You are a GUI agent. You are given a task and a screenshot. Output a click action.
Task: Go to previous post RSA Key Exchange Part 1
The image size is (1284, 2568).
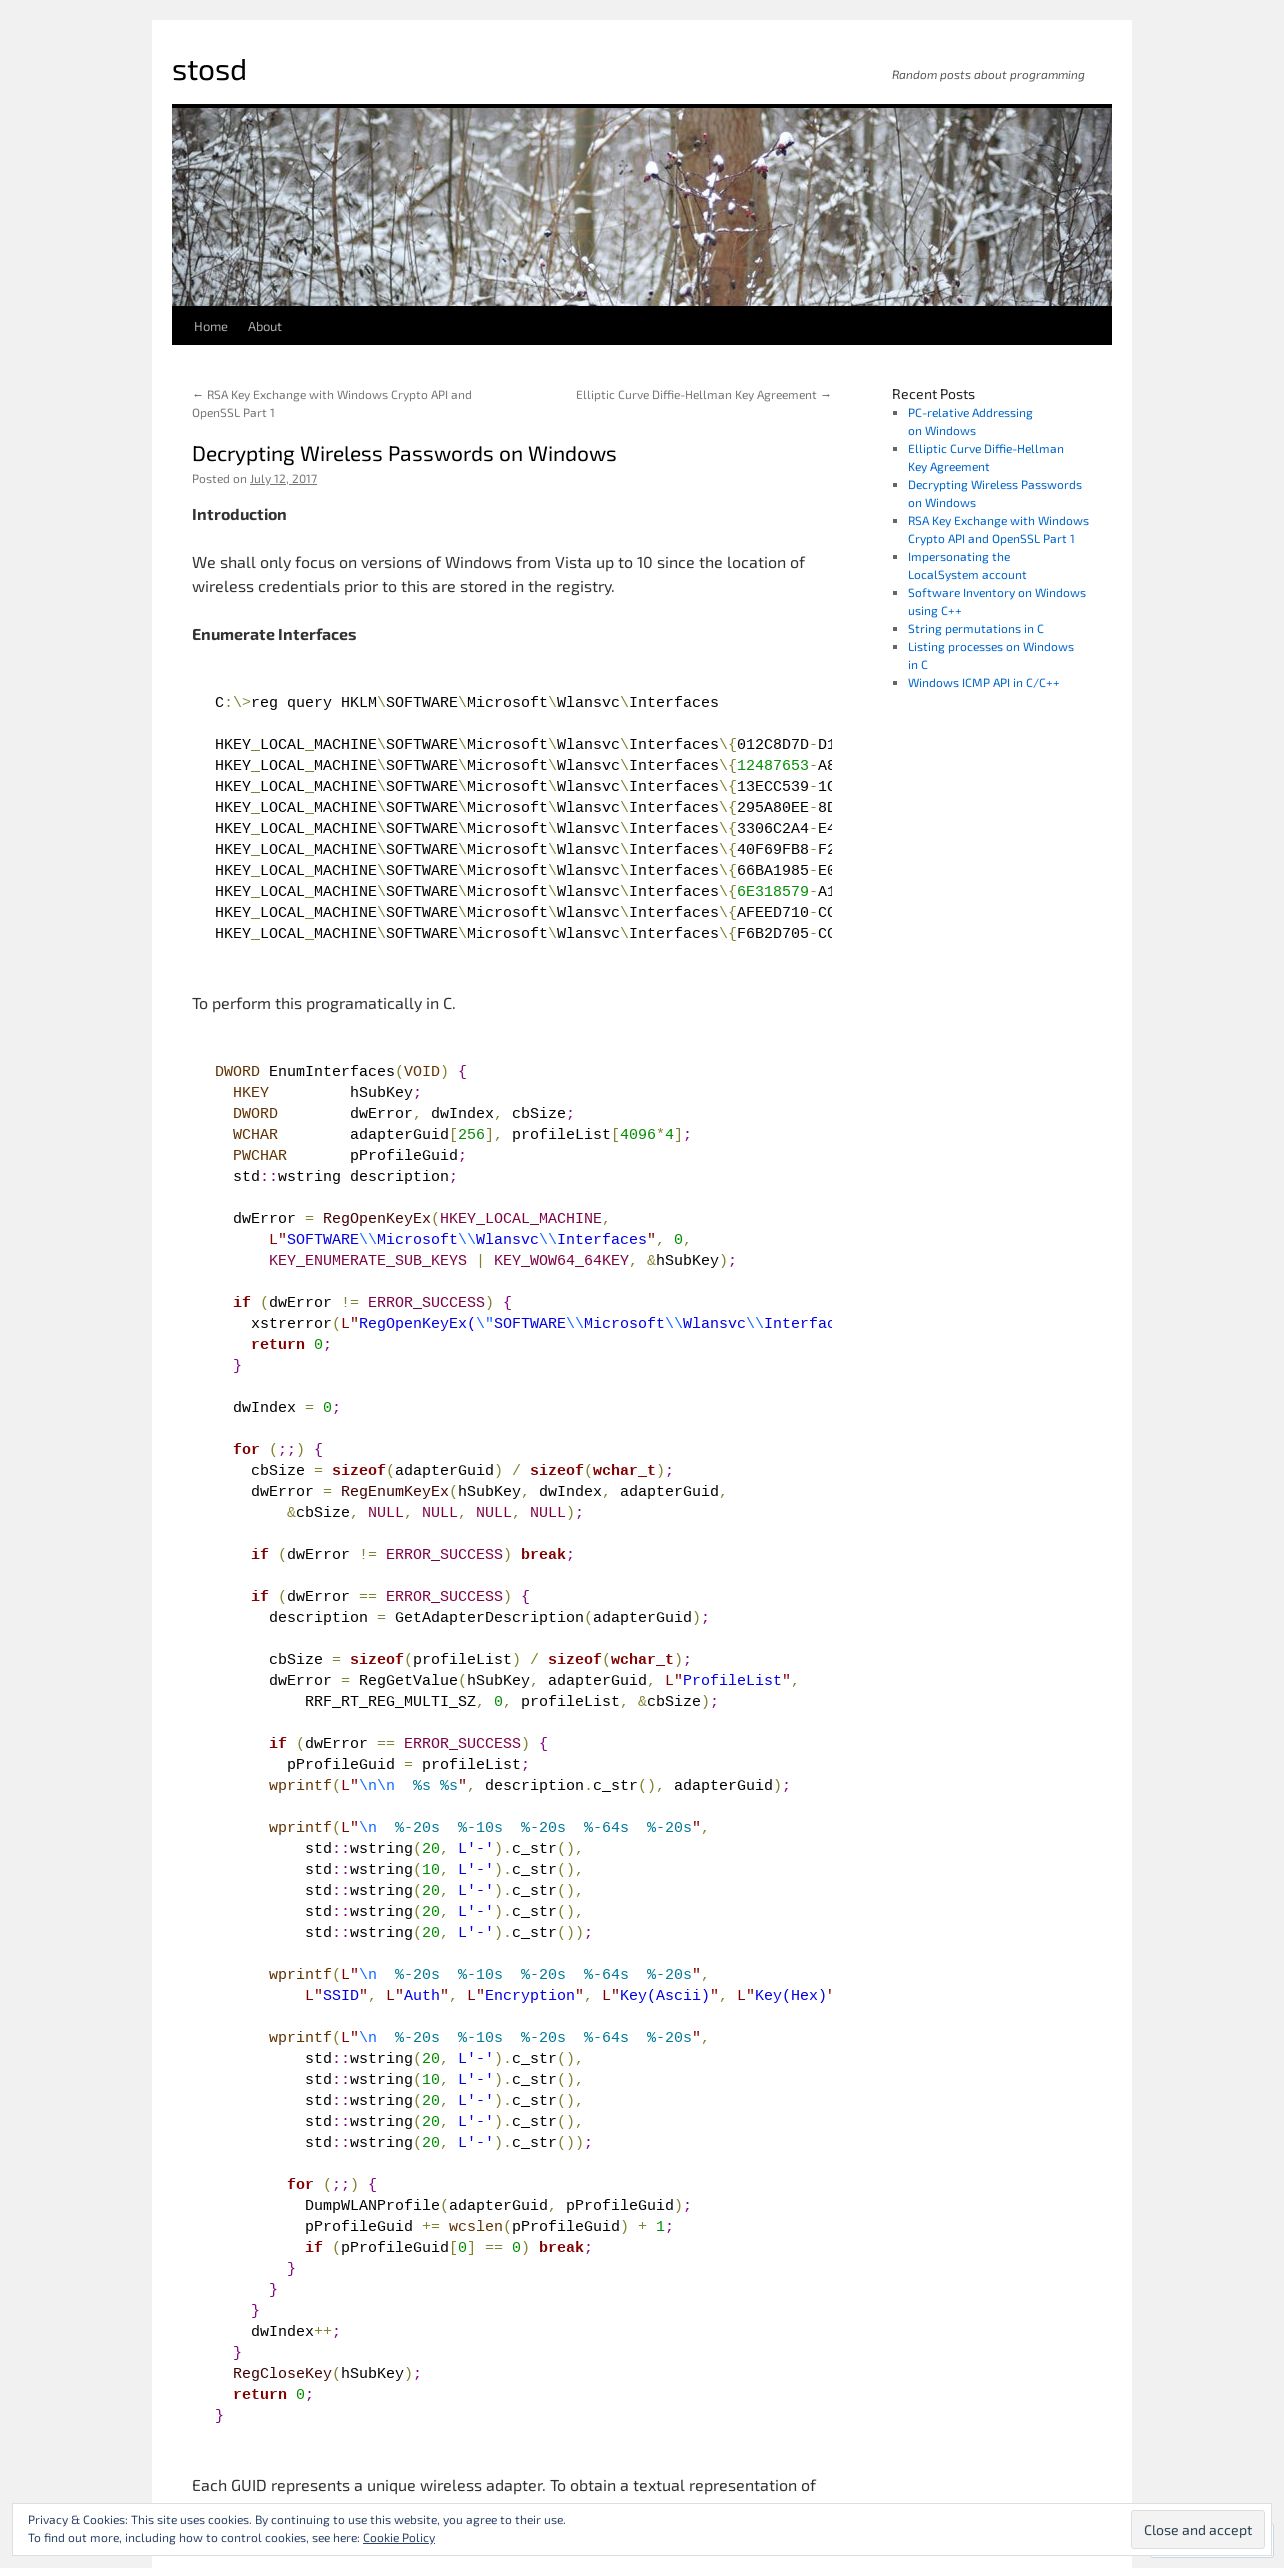[x=332, y=404]
